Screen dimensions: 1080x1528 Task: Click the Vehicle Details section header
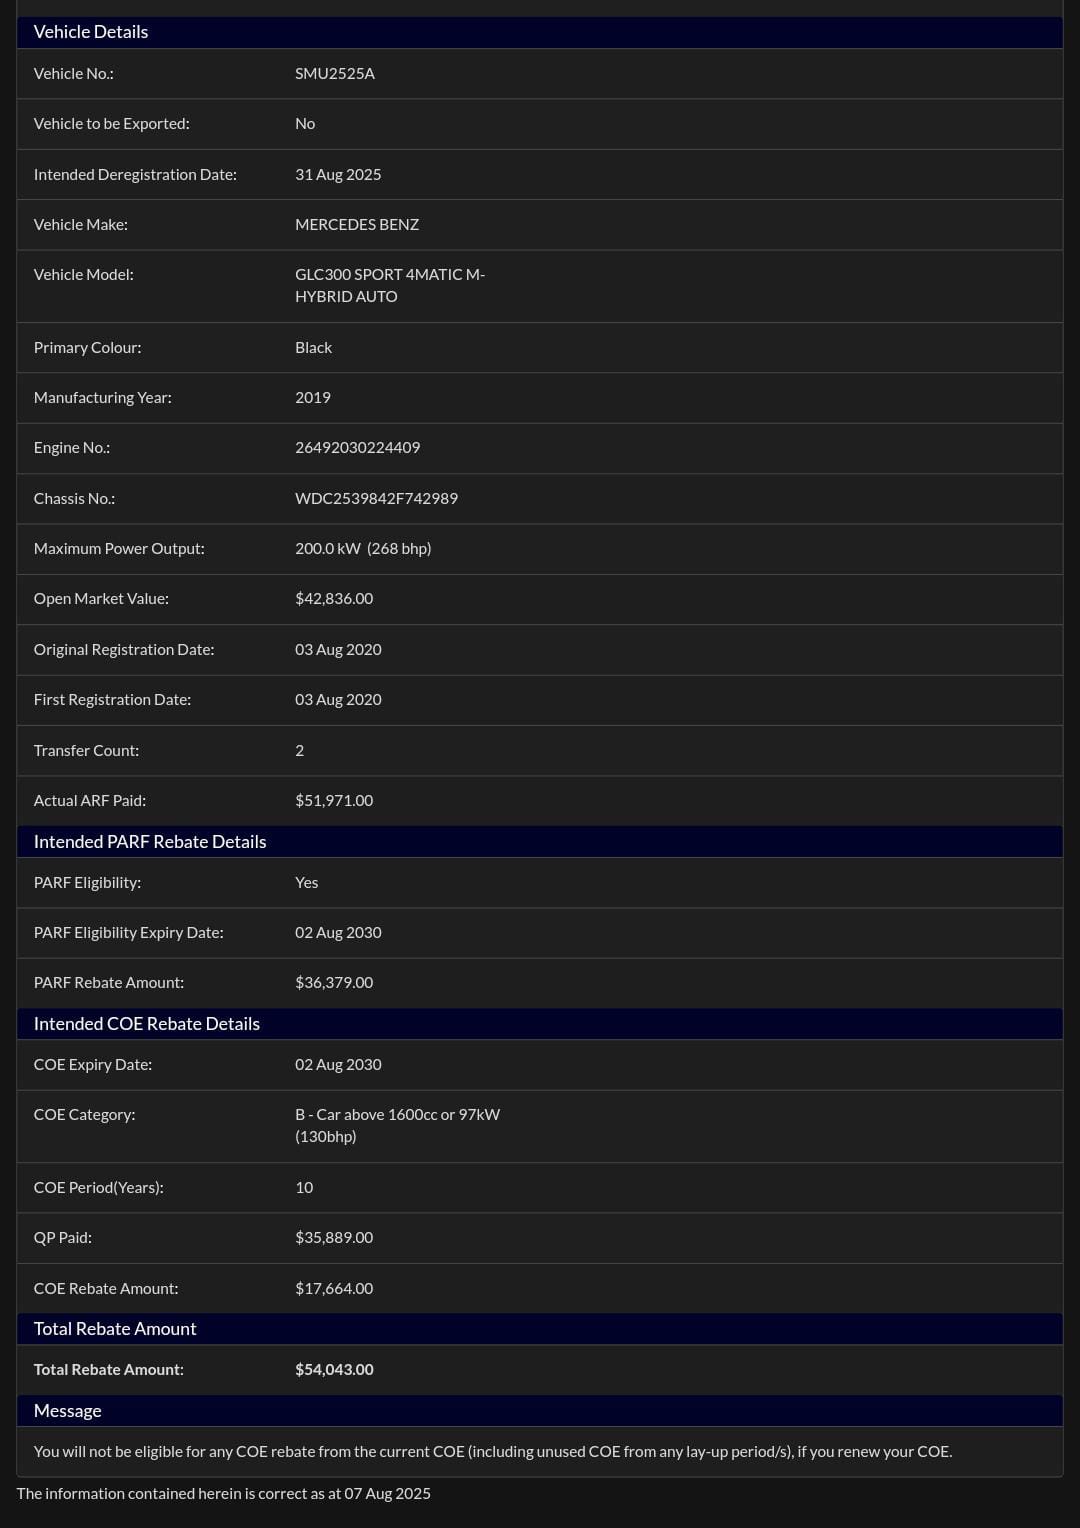[91, 32]
